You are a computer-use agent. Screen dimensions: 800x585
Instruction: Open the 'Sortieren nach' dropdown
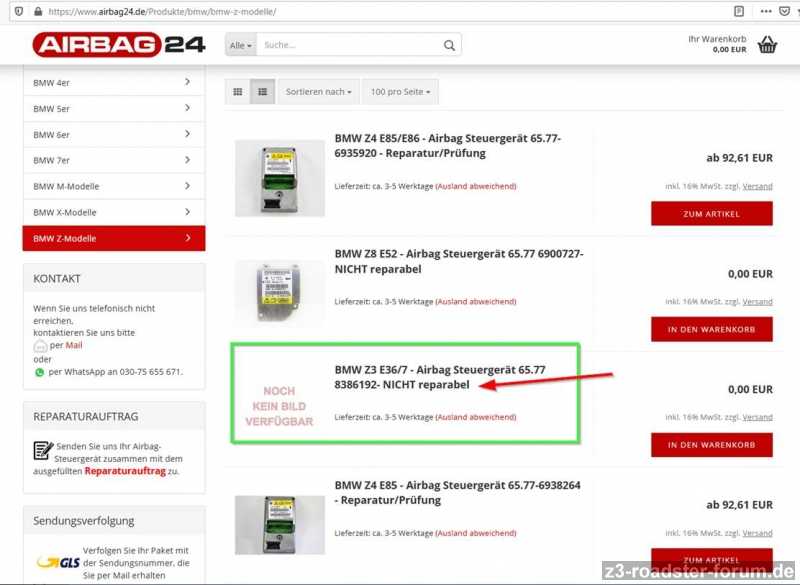pos(318,92)
